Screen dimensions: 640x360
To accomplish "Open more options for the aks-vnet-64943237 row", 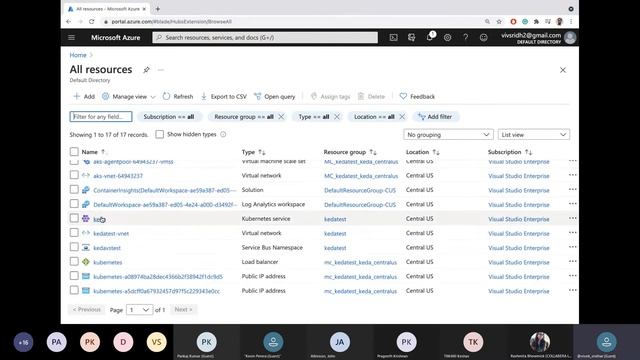I will point(572,175).
